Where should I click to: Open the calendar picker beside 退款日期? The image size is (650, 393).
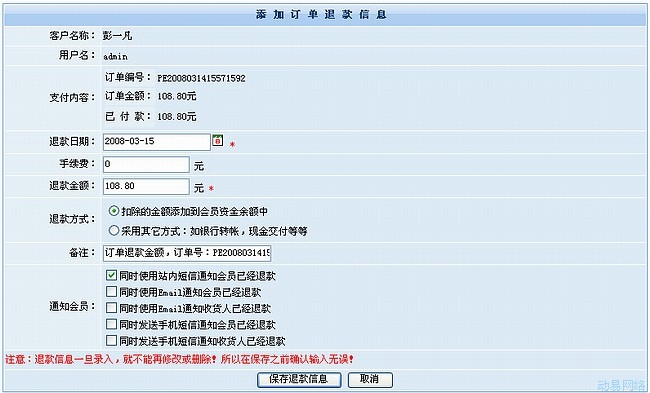tap(218, 140)
